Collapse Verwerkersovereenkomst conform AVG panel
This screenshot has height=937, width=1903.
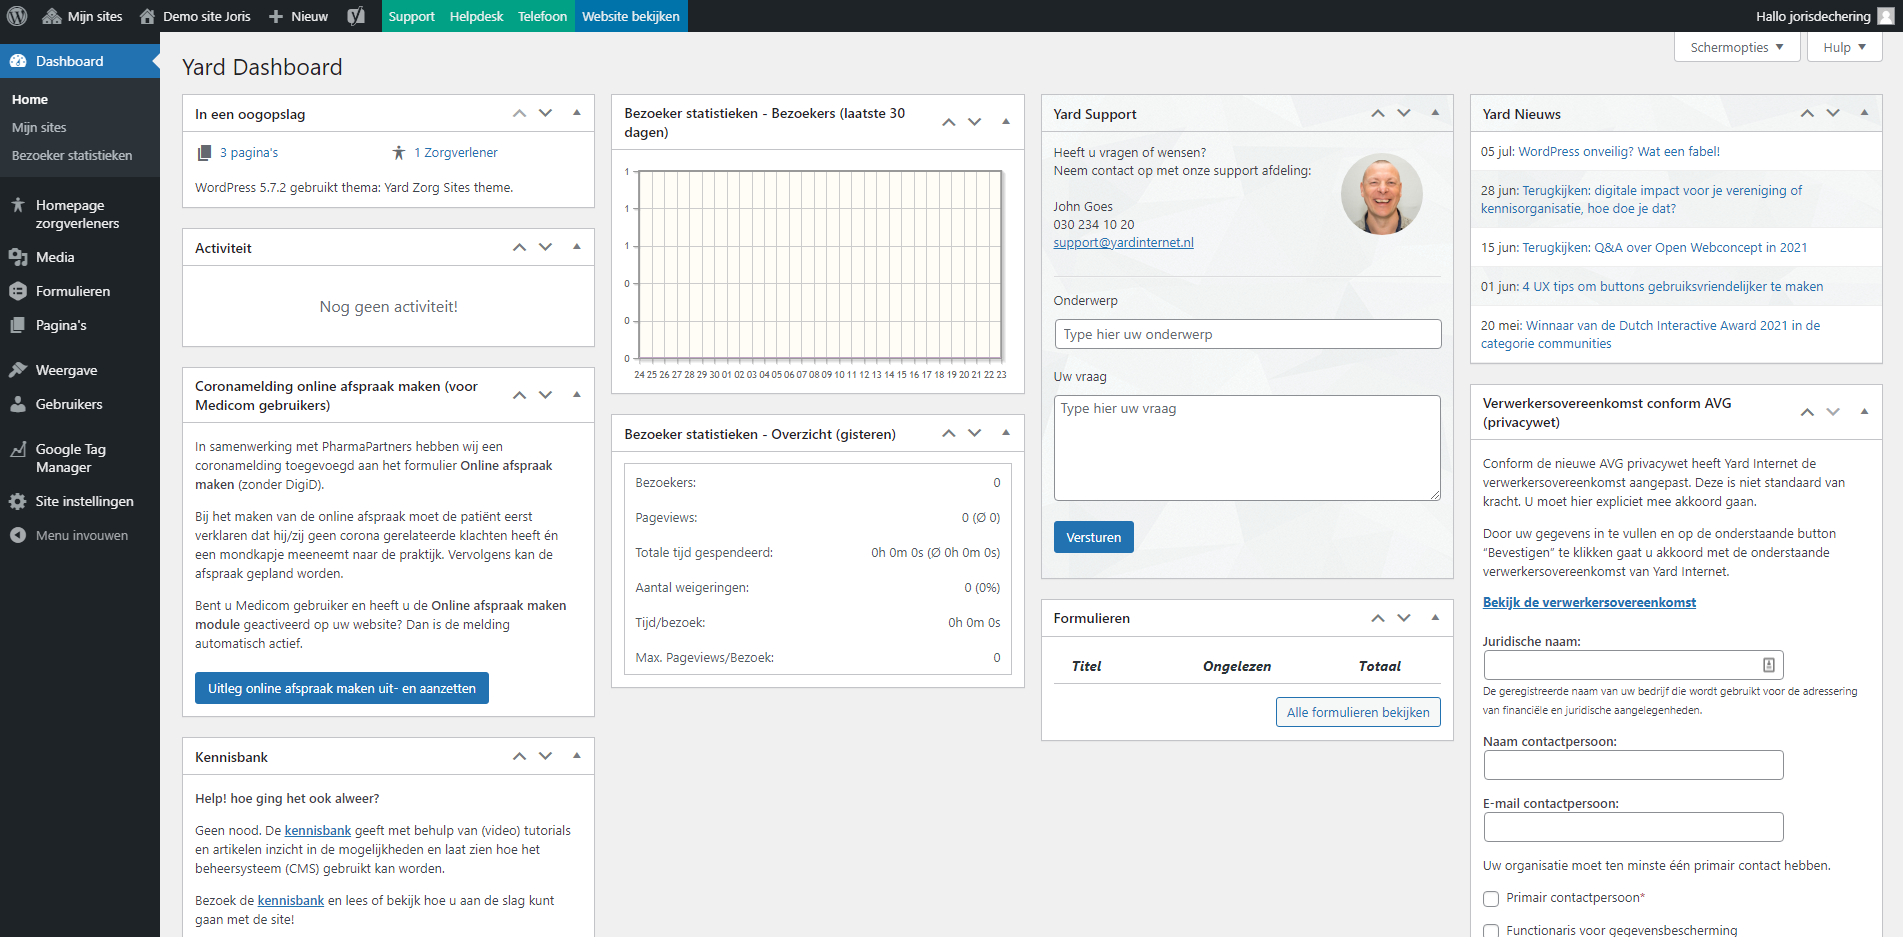[x=1864, y=412]
